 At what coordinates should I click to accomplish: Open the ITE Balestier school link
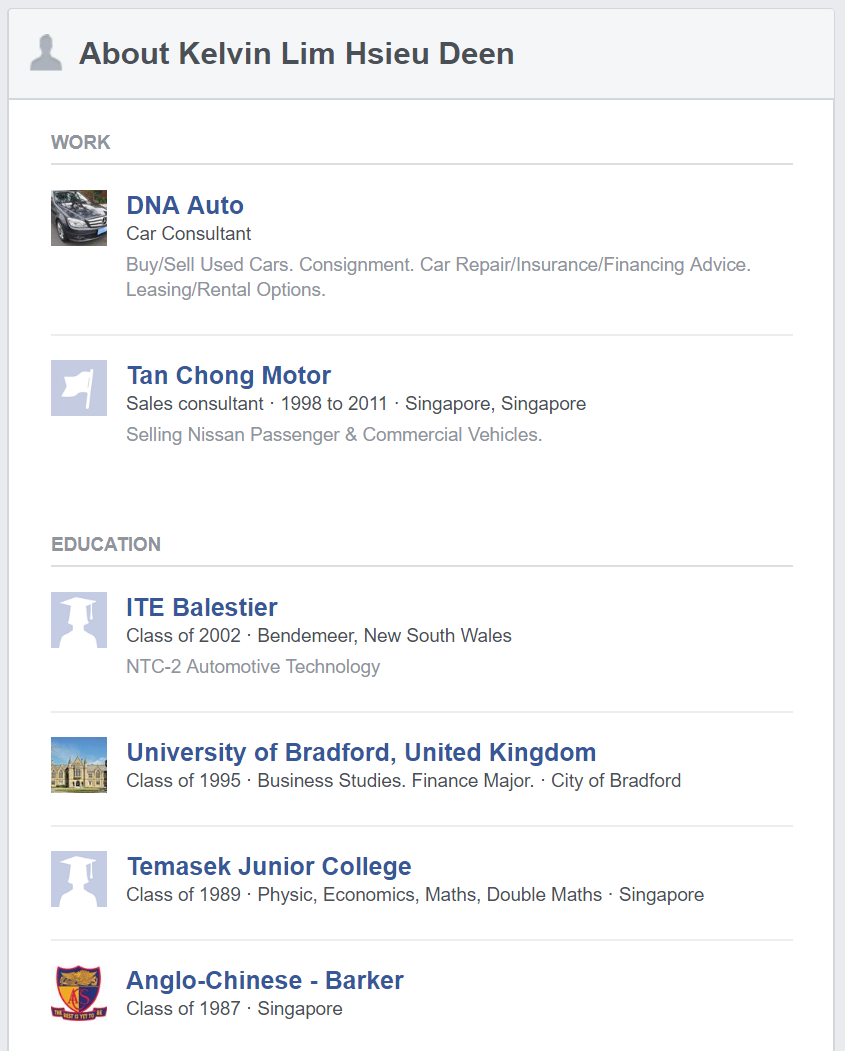[202, 607]
